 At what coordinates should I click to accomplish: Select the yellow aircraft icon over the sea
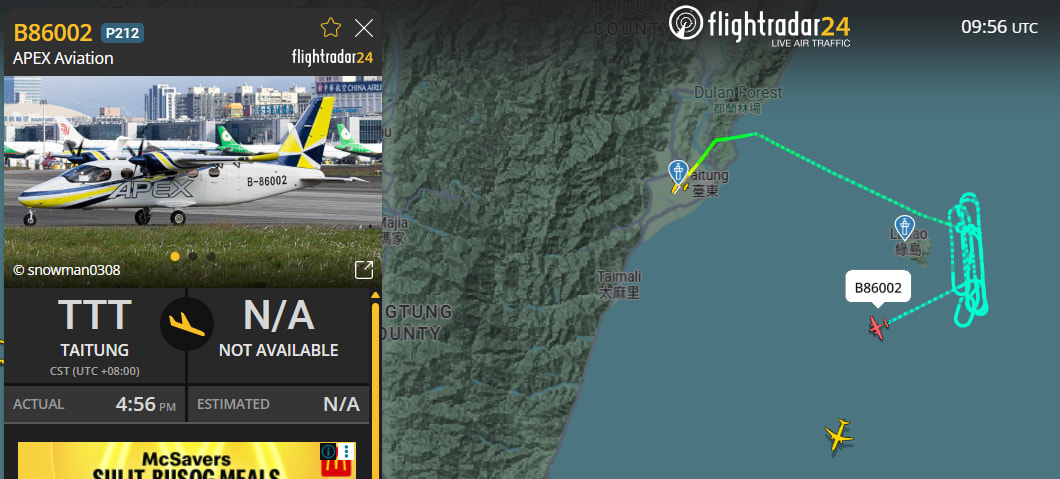[839, 434]
